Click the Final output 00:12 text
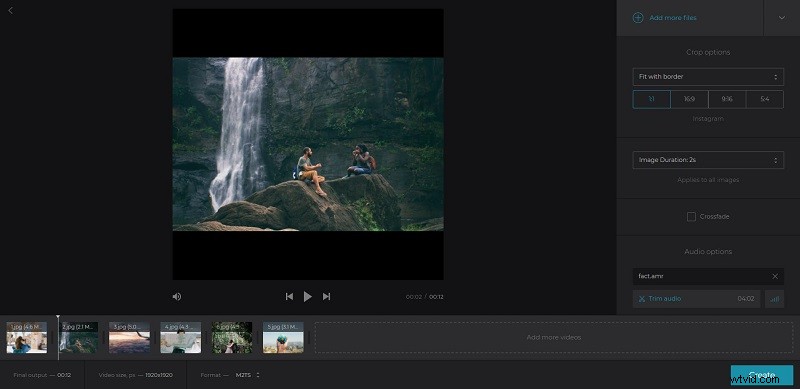Screen dimensions: 800x389 [x=42, y=375]
